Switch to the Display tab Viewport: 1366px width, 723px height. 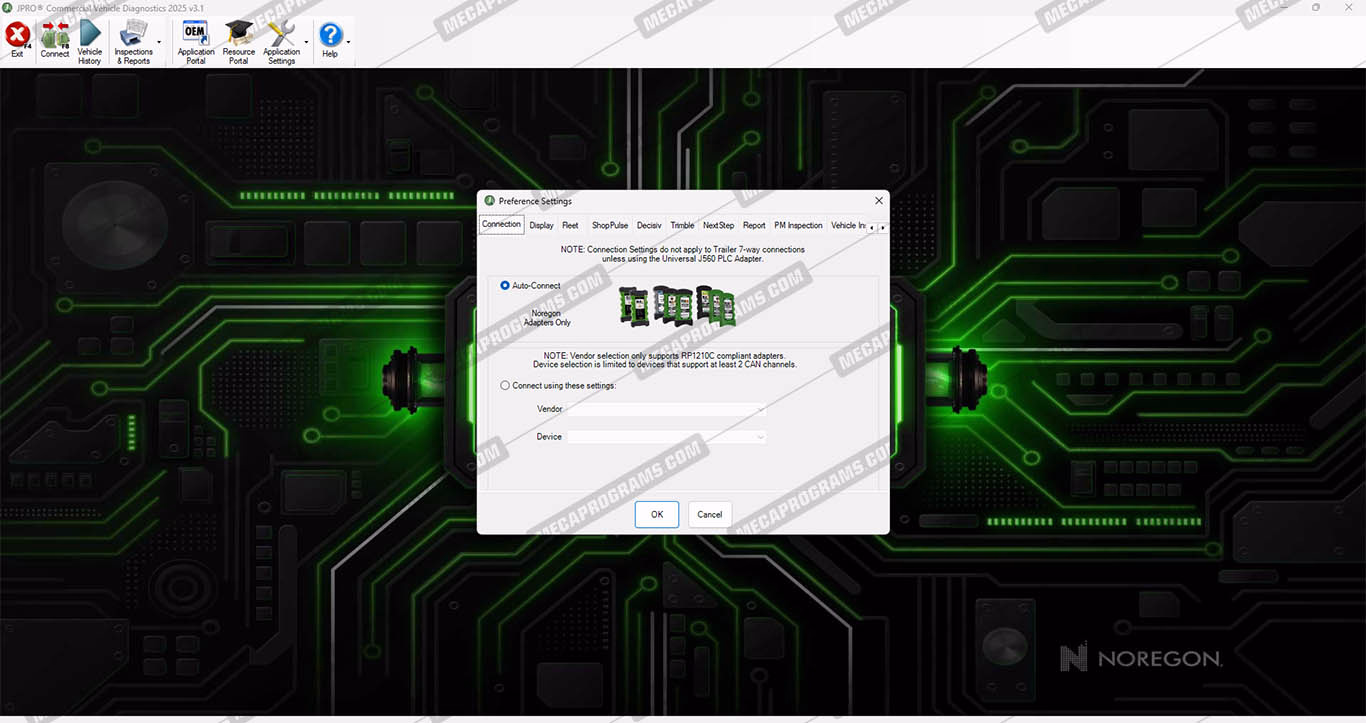(x=541, y=225)
